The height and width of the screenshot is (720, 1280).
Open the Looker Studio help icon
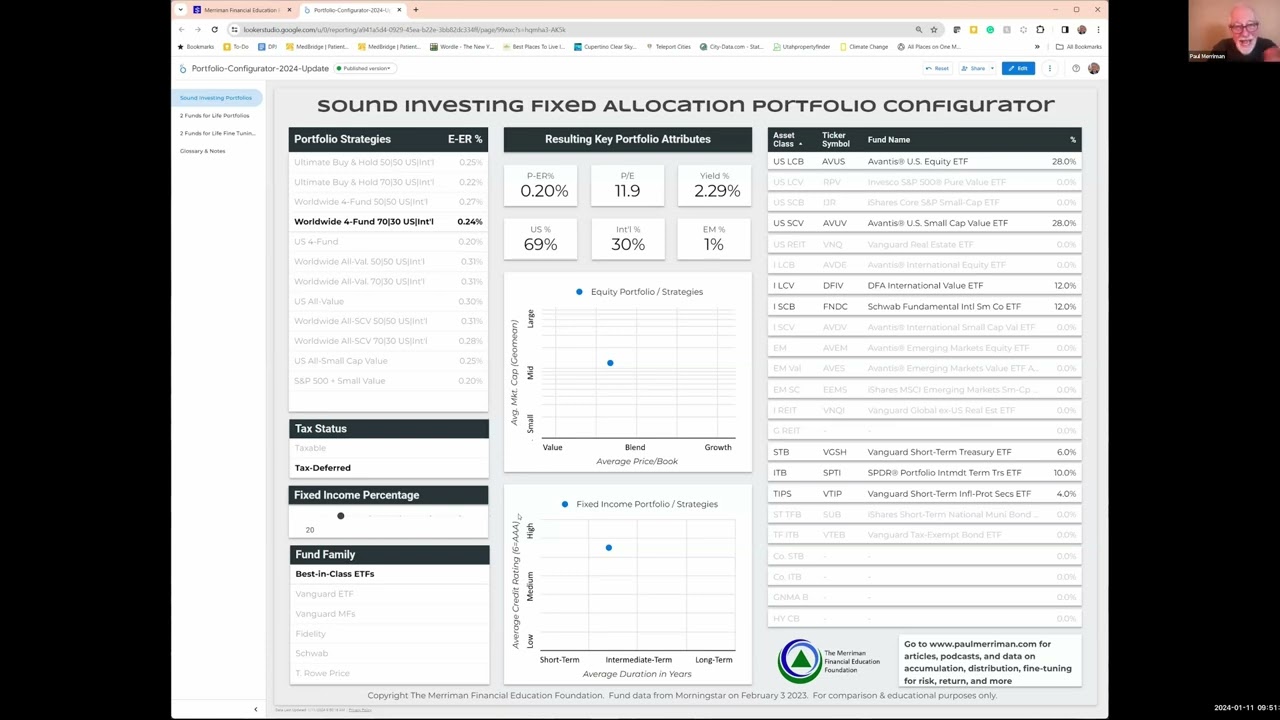coord(1076,69)
